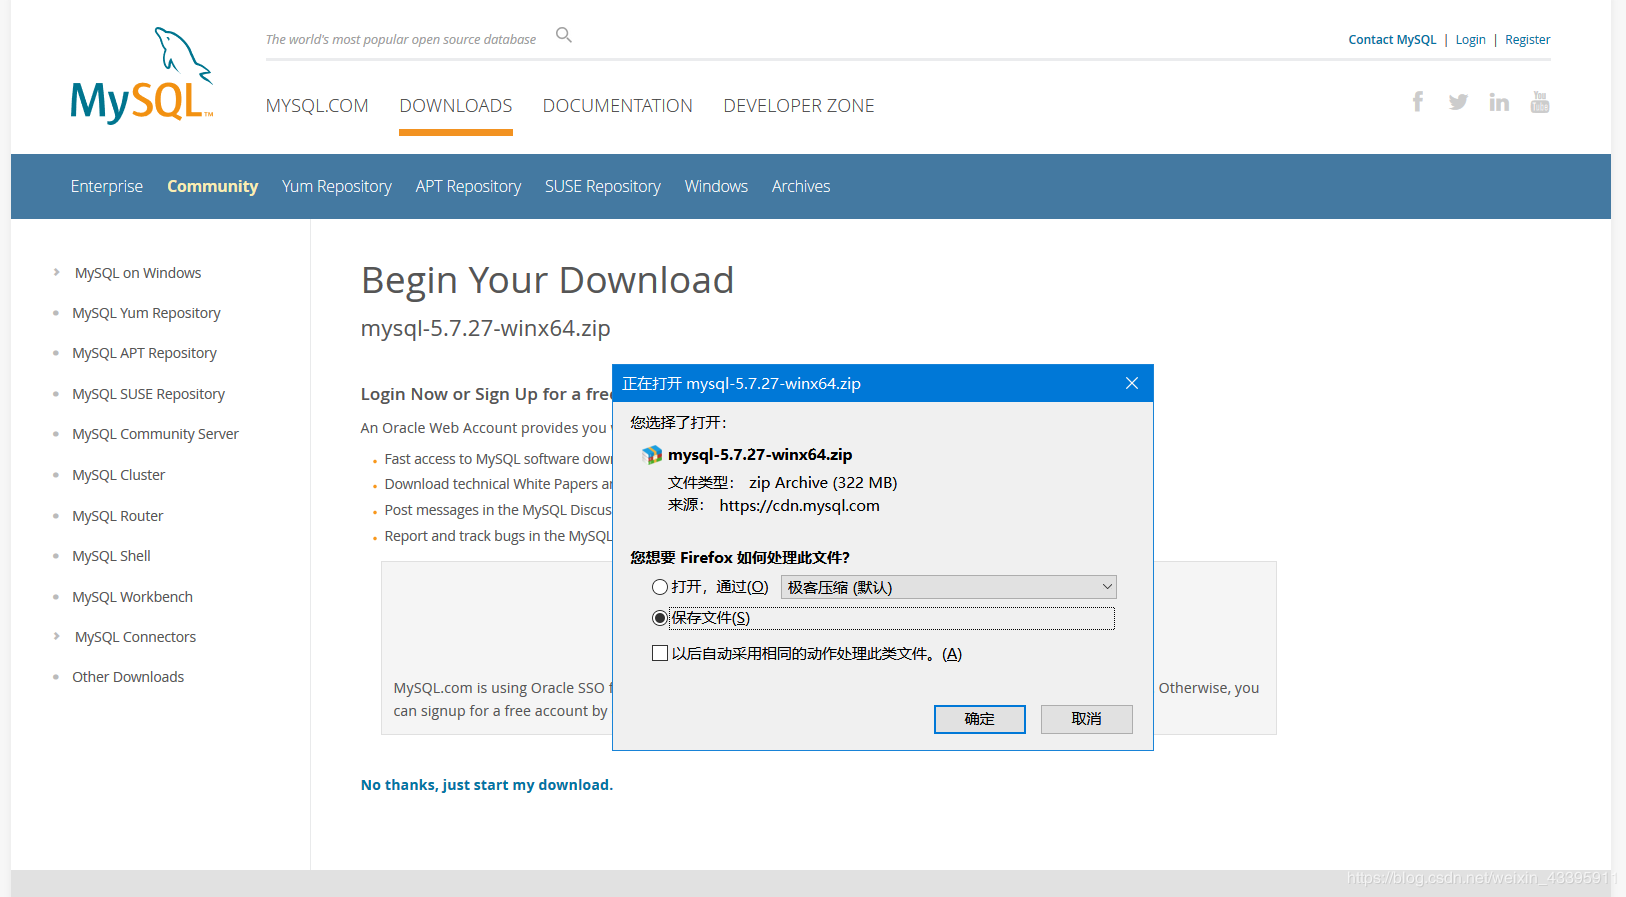Open SUSE Repository submenu

coord(603,186)
